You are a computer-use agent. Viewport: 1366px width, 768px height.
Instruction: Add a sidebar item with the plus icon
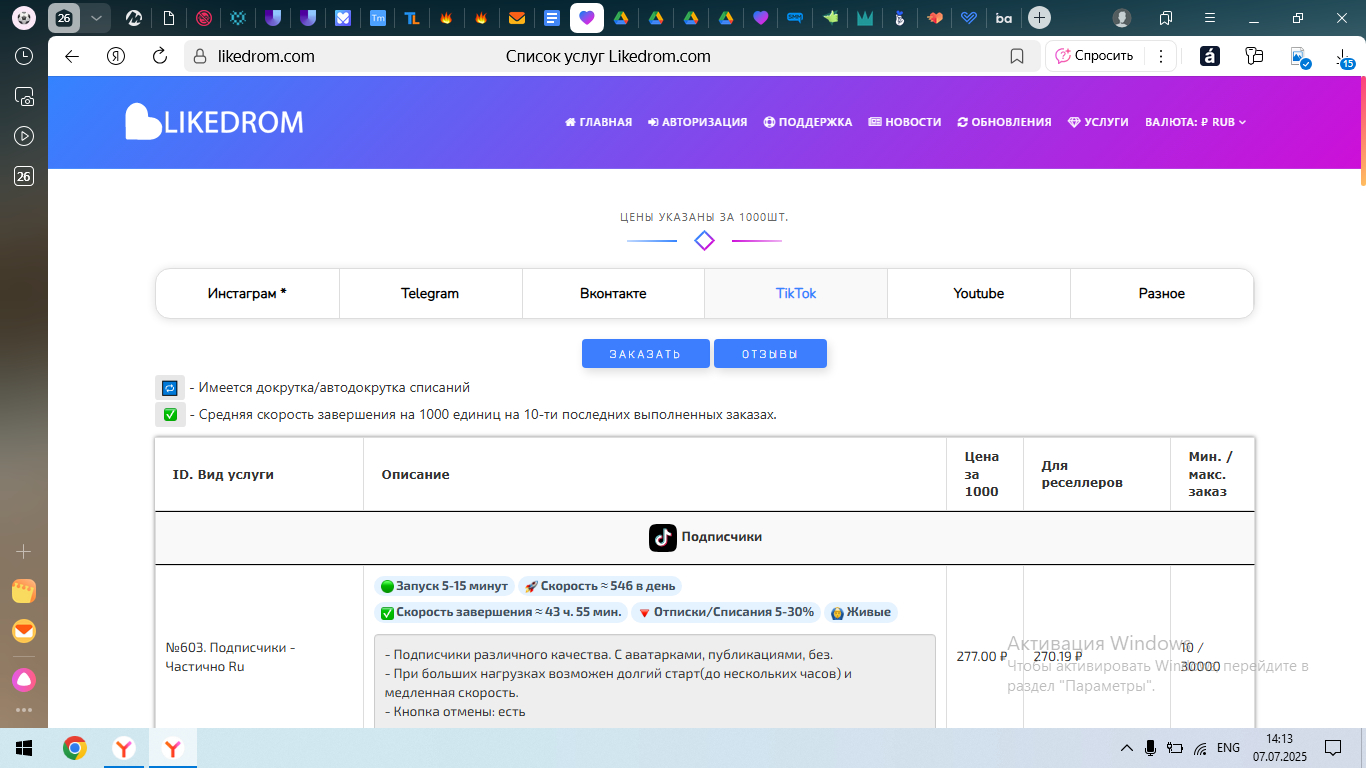[24, 551]
